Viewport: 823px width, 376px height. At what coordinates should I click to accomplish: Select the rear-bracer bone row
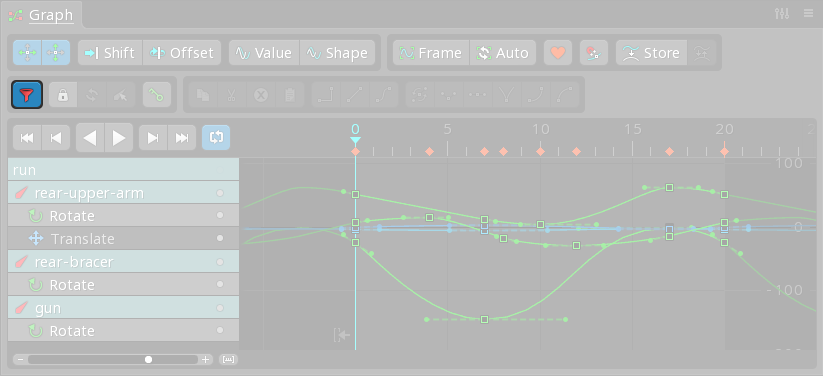123,262
